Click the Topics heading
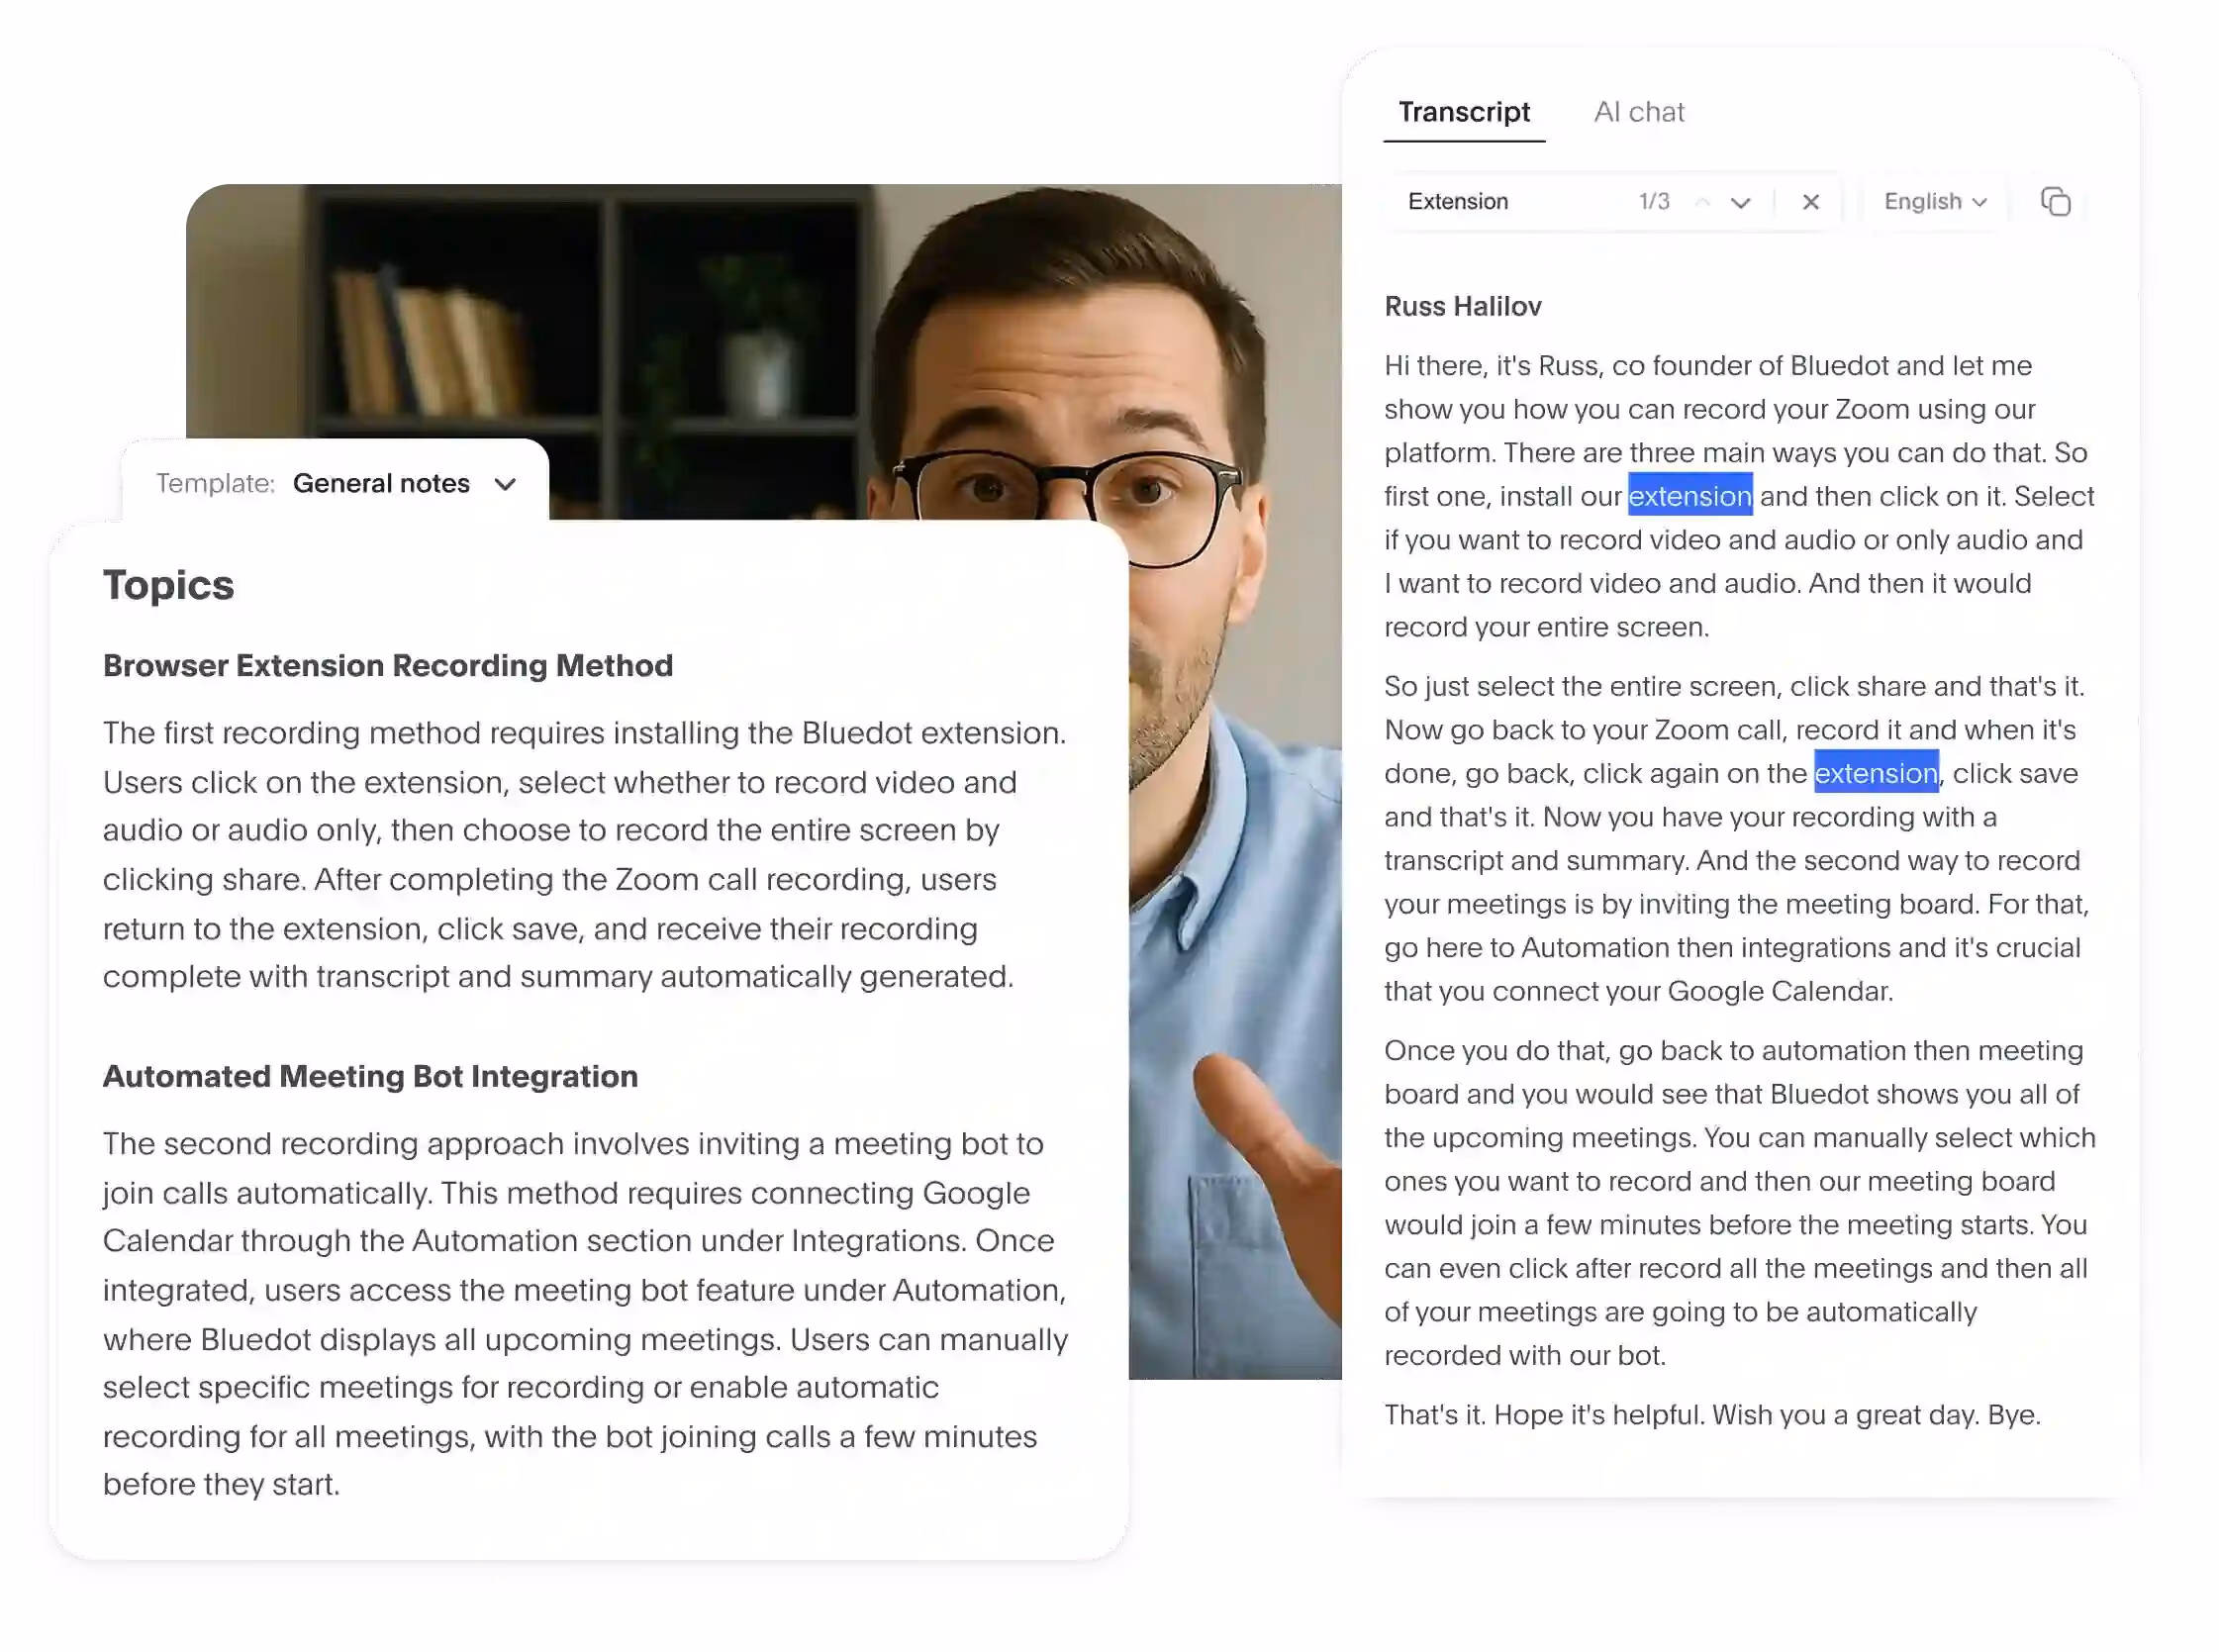 168,584
